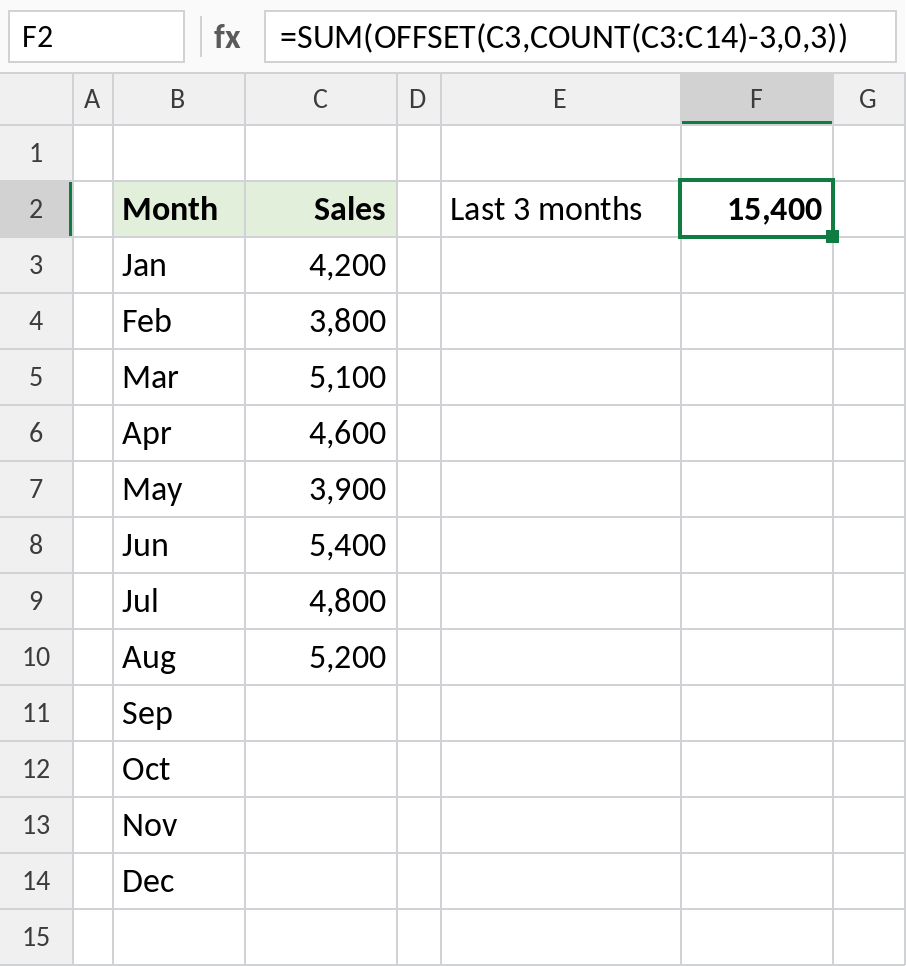
Task: Click the empty Sales cell for Dec
Action: [x=321, y=882]
